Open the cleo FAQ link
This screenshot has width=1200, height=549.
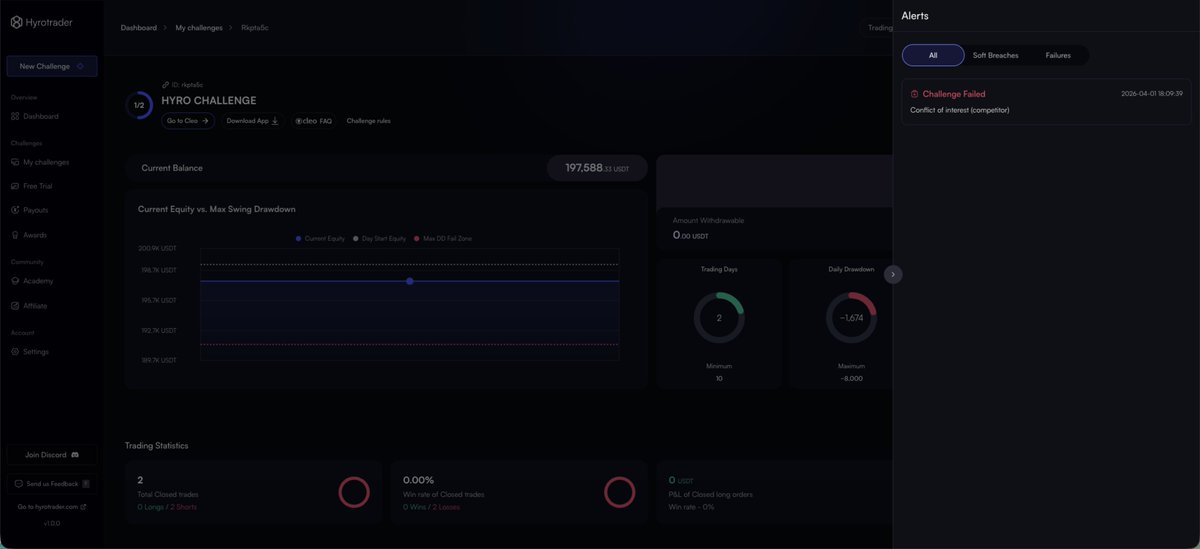[314, 121]
